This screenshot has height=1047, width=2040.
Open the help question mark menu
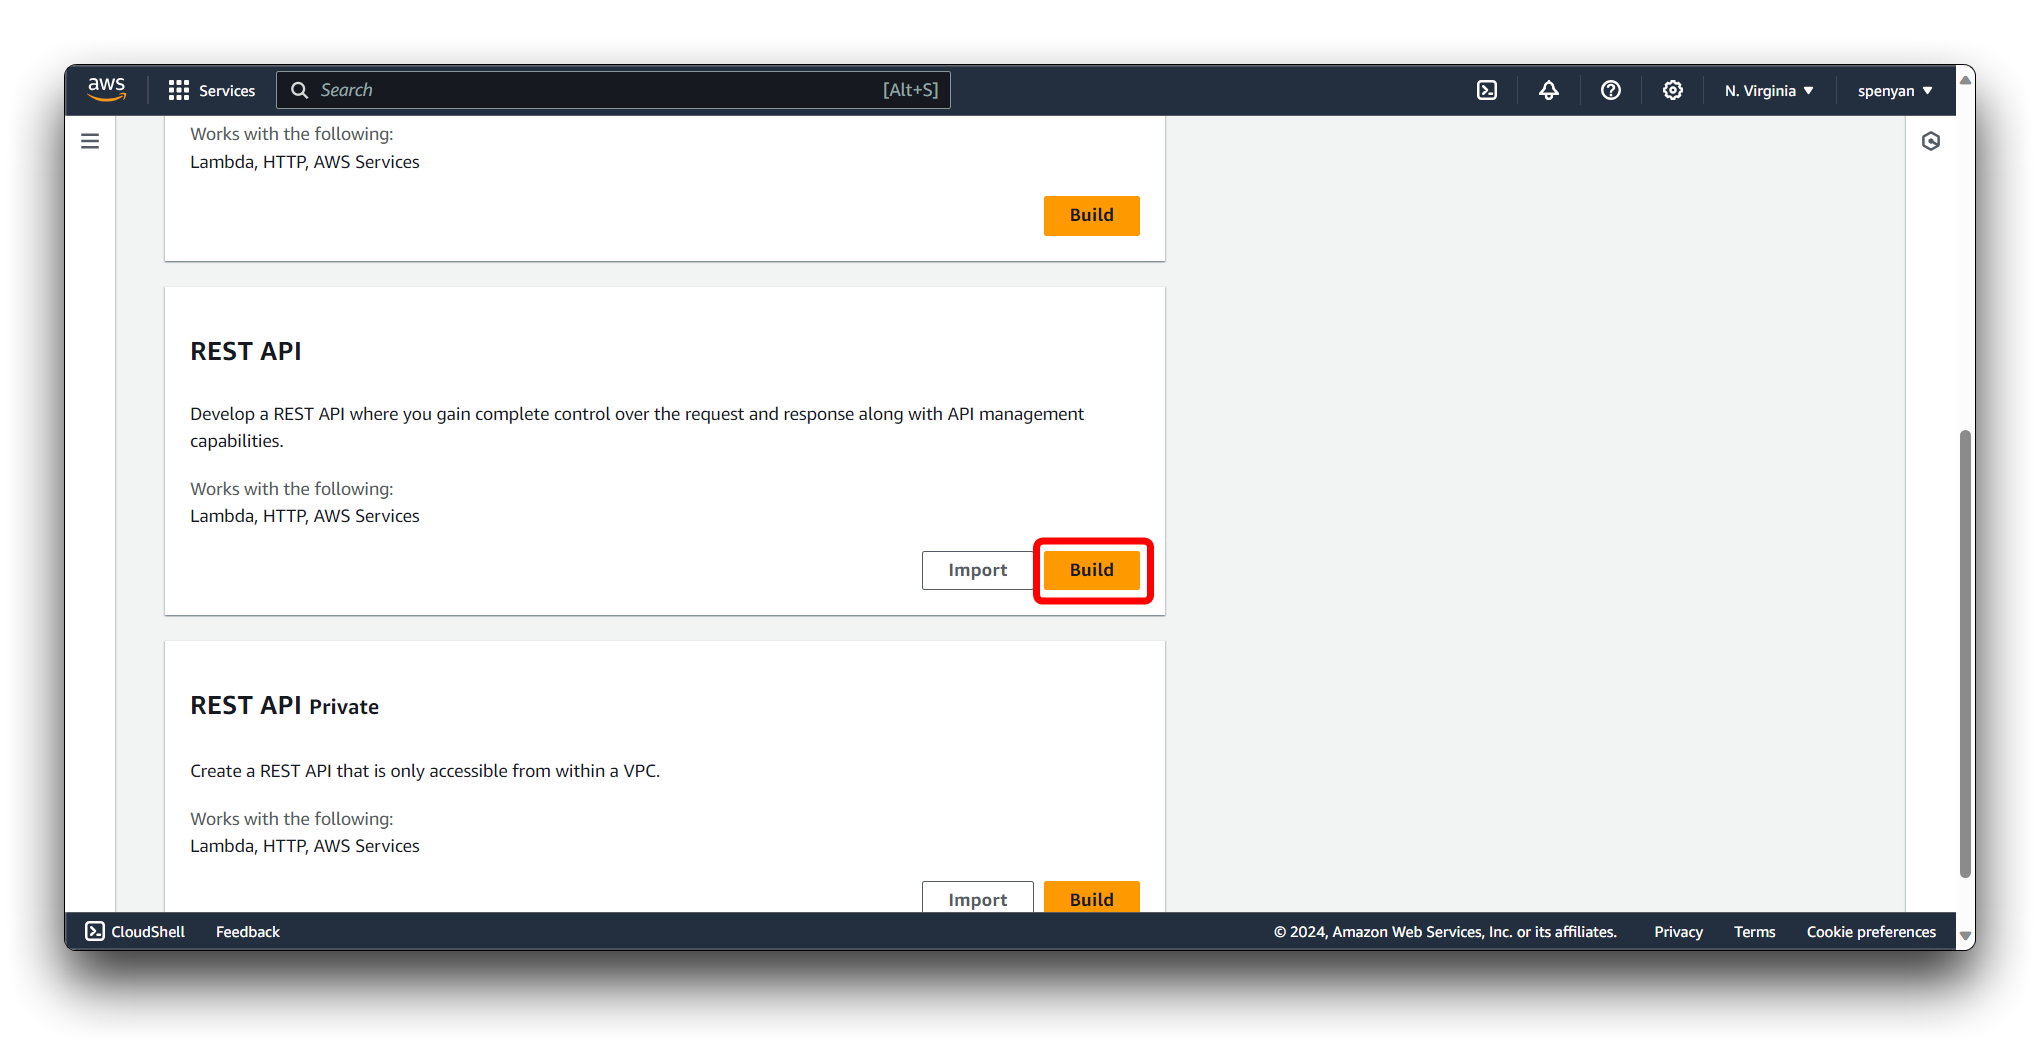tap(1611, 90)
